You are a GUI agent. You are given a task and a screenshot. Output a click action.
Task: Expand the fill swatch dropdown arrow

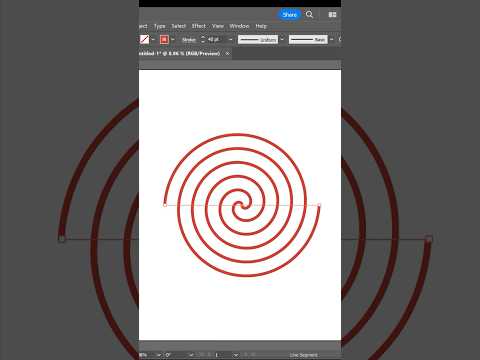point(153,40)
